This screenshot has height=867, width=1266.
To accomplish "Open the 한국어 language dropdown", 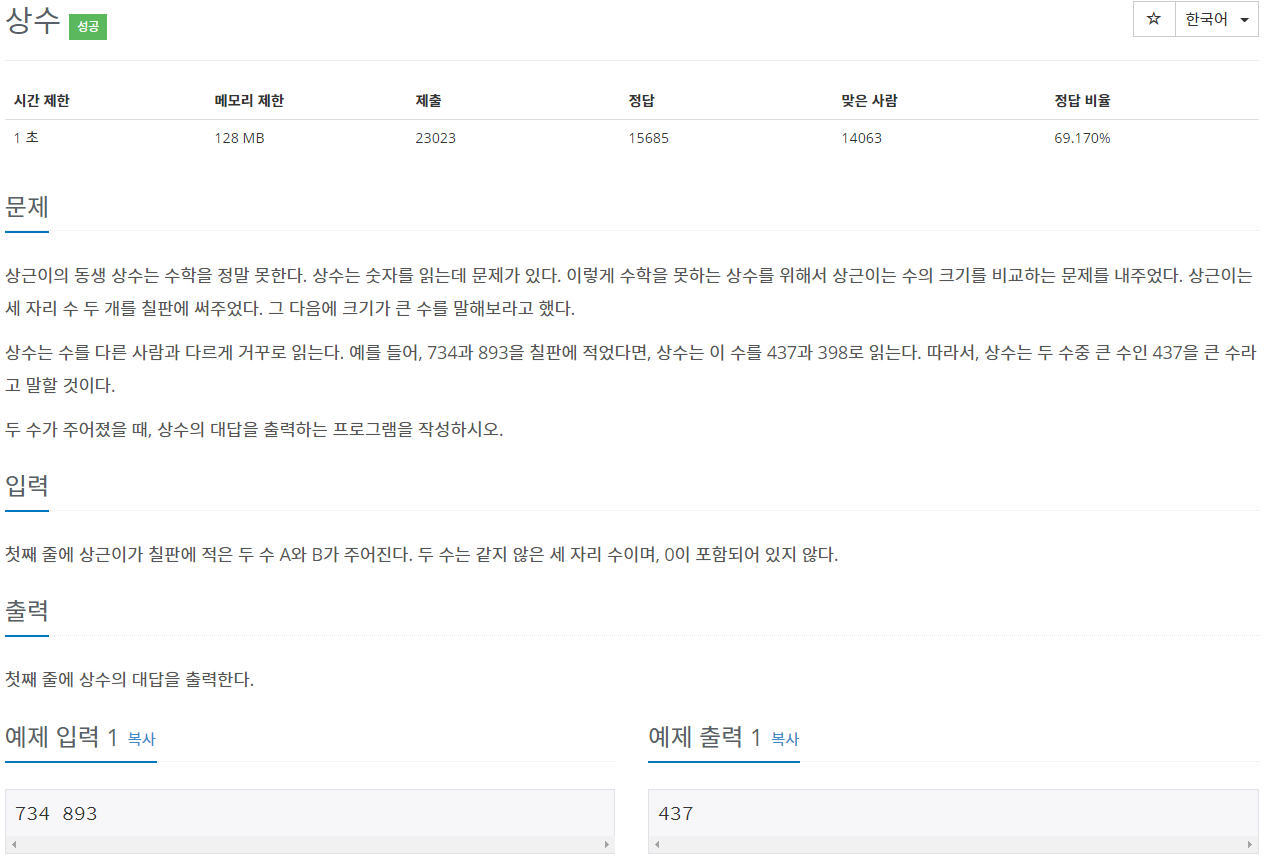I will 1216,19.
